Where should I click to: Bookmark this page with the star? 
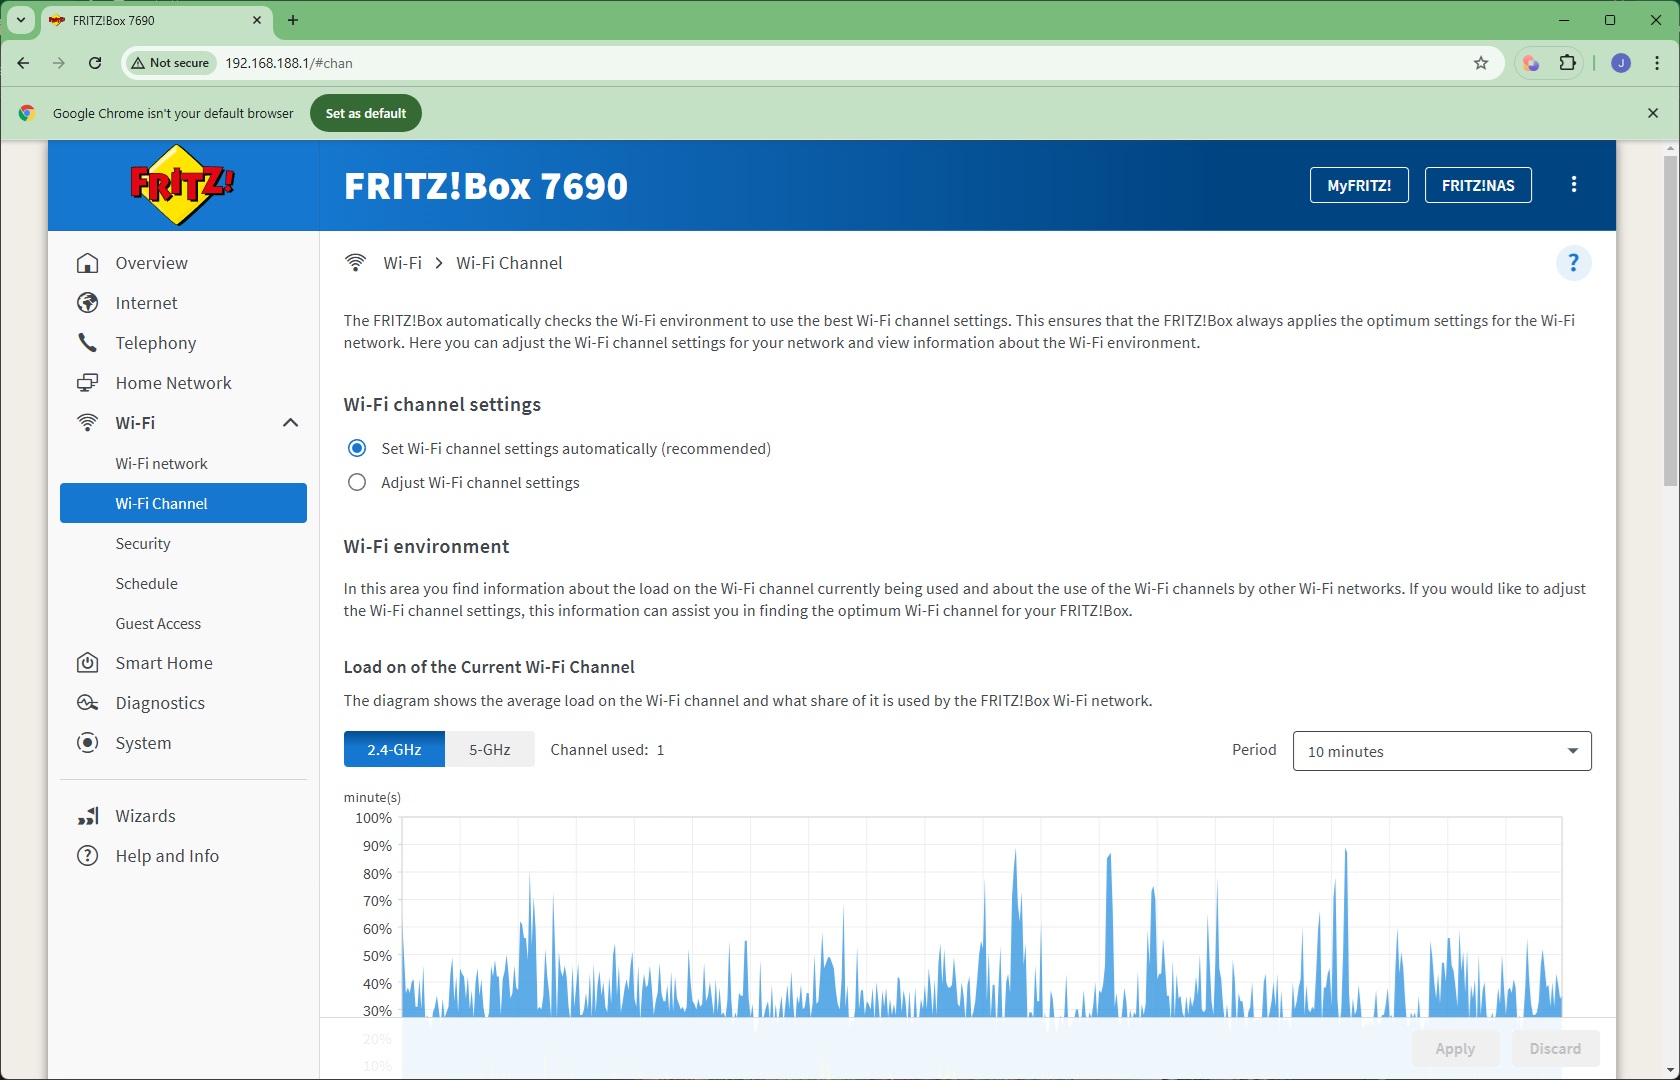(x=1481, y=63)
